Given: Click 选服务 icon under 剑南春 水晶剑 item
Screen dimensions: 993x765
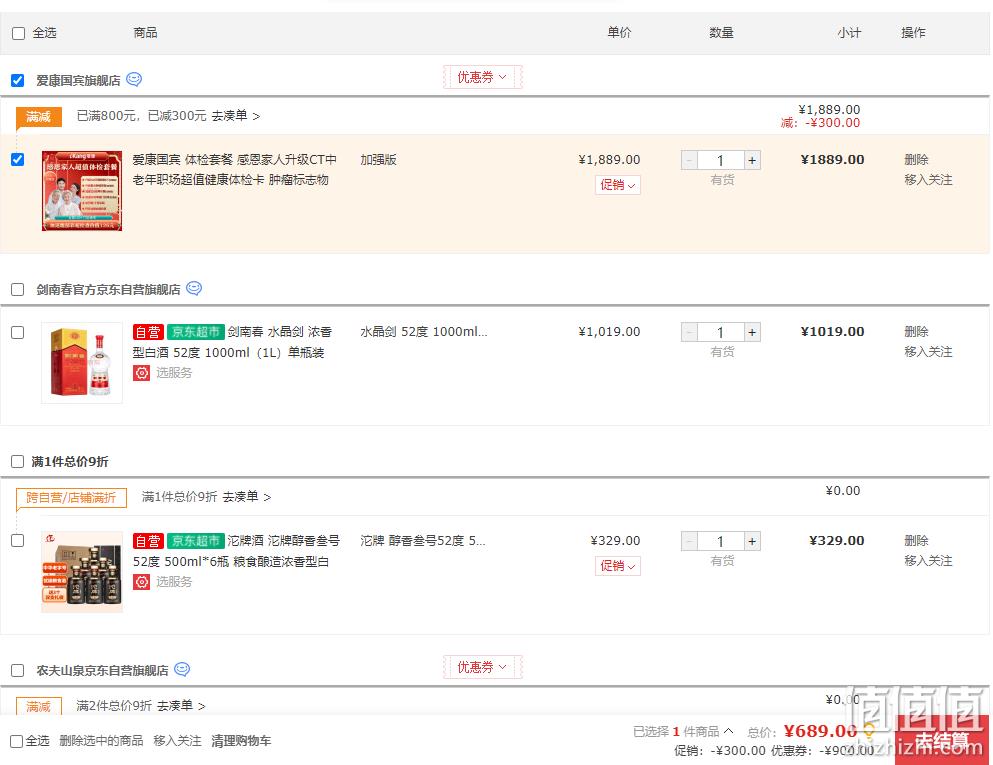Looking at the screenshot, I should 141,372.
